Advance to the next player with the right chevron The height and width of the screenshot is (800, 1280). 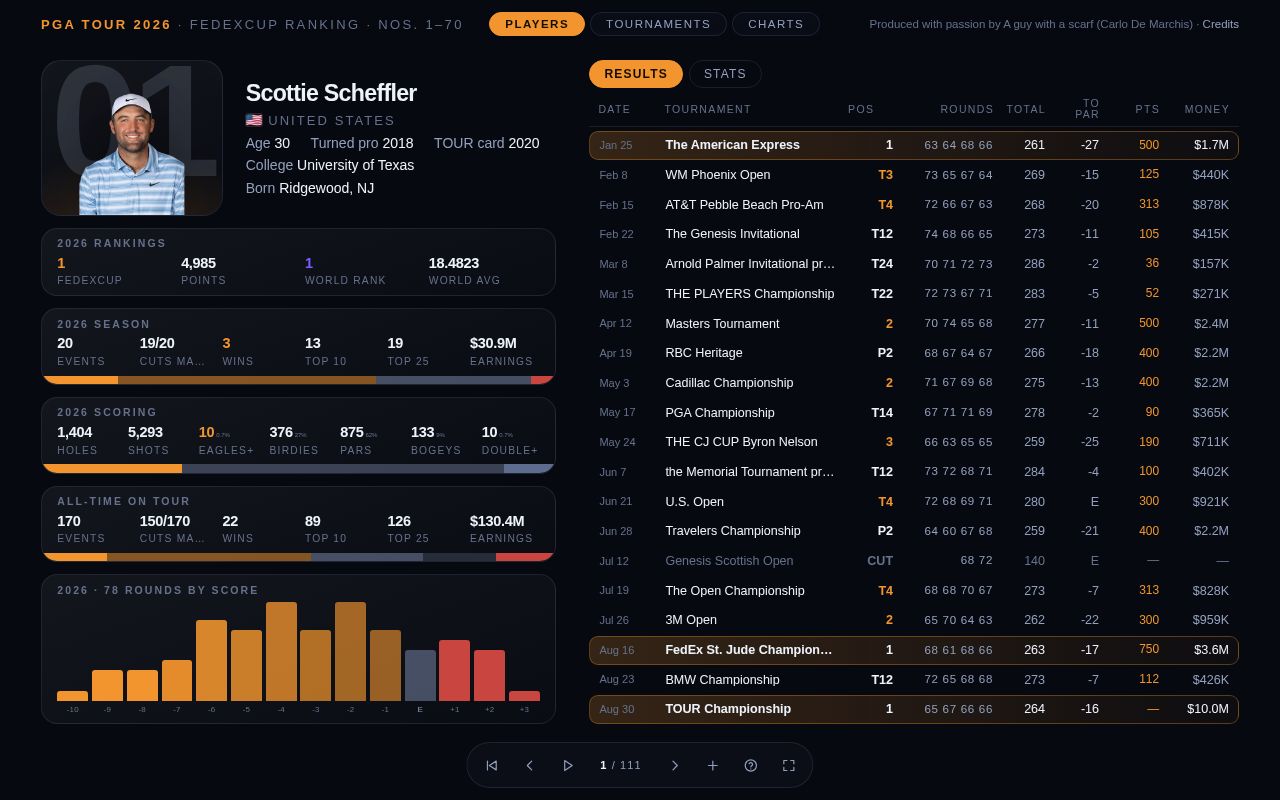(675, 765)
